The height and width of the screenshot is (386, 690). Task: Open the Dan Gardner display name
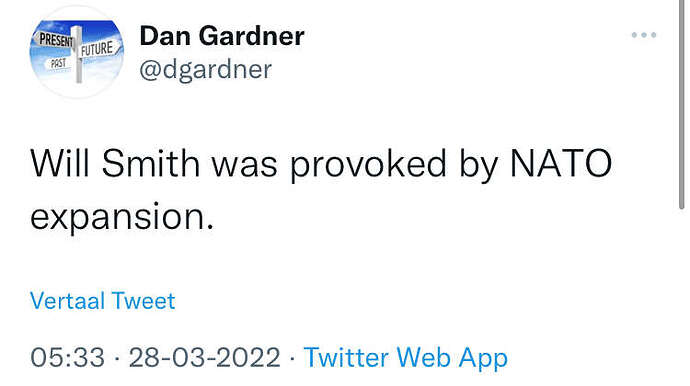click(222, 36)
